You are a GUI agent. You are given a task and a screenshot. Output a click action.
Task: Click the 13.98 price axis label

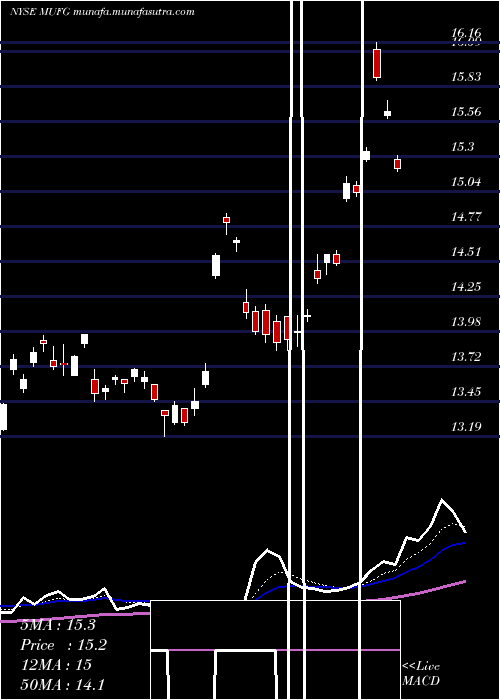pyautogui.click(x=466, y=321)
